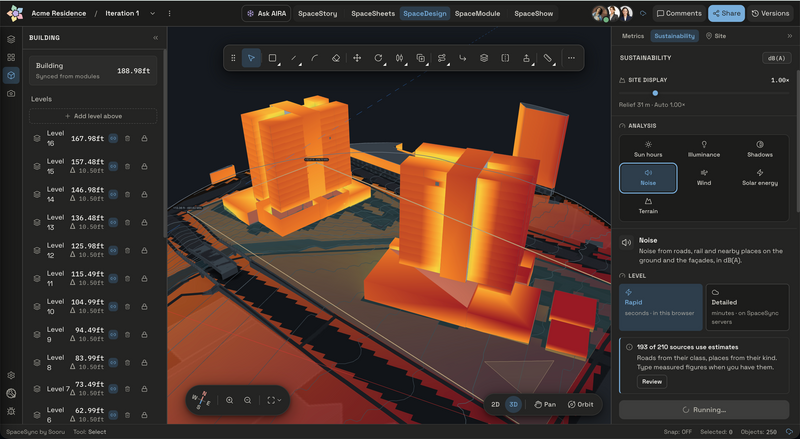Open settings gear in left sidebar
This screenshot has height=439, width=800.
11,375
